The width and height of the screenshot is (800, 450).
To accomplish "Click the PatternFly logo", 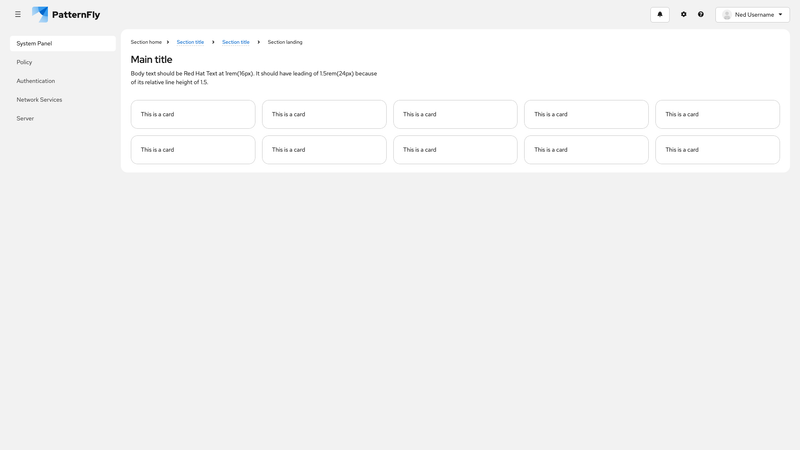I will click(66, 14).
